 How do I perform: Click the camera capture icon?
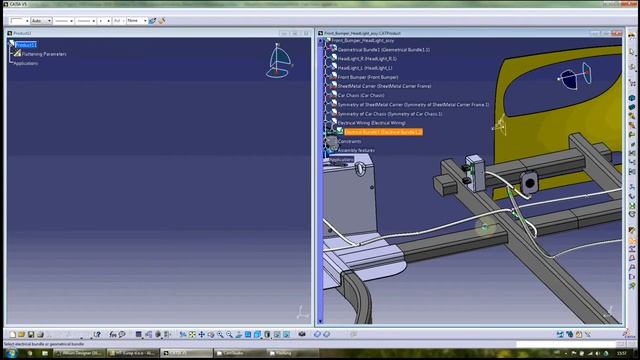pyautogui.click(x=302, y=334)
